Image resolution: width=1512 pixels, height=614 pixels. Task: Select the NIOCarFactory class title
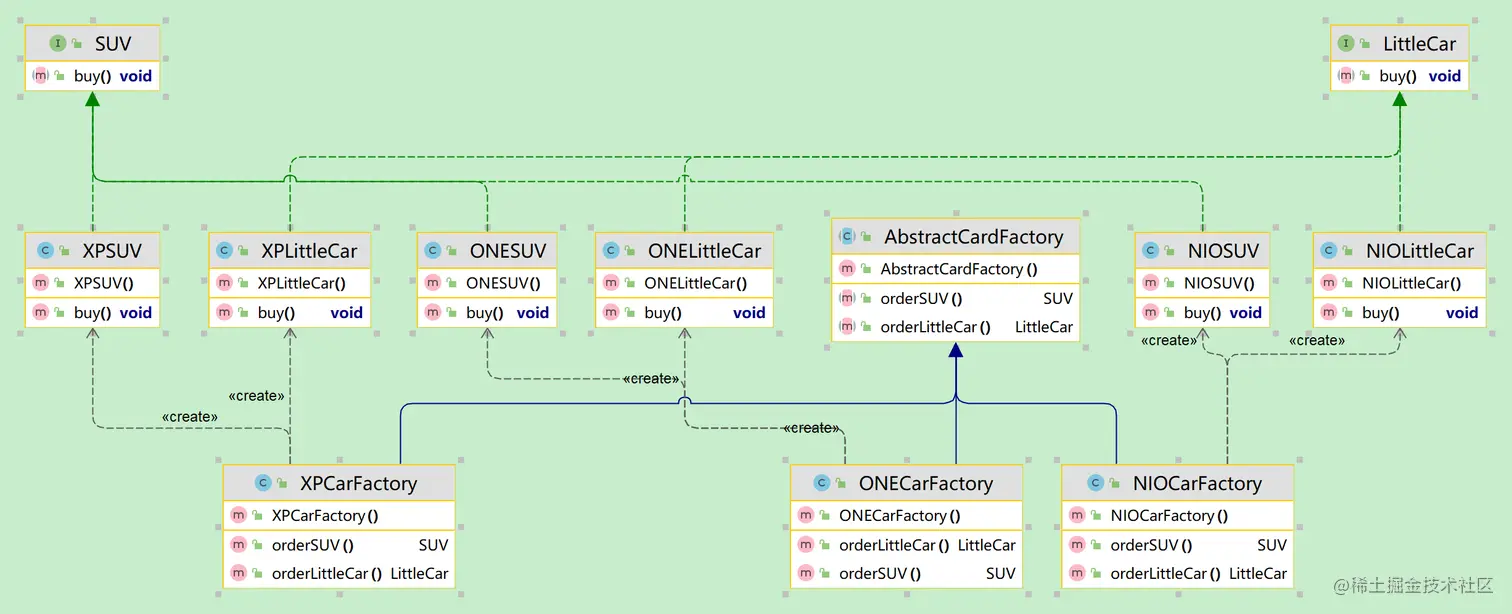(x=1197, y=483)
